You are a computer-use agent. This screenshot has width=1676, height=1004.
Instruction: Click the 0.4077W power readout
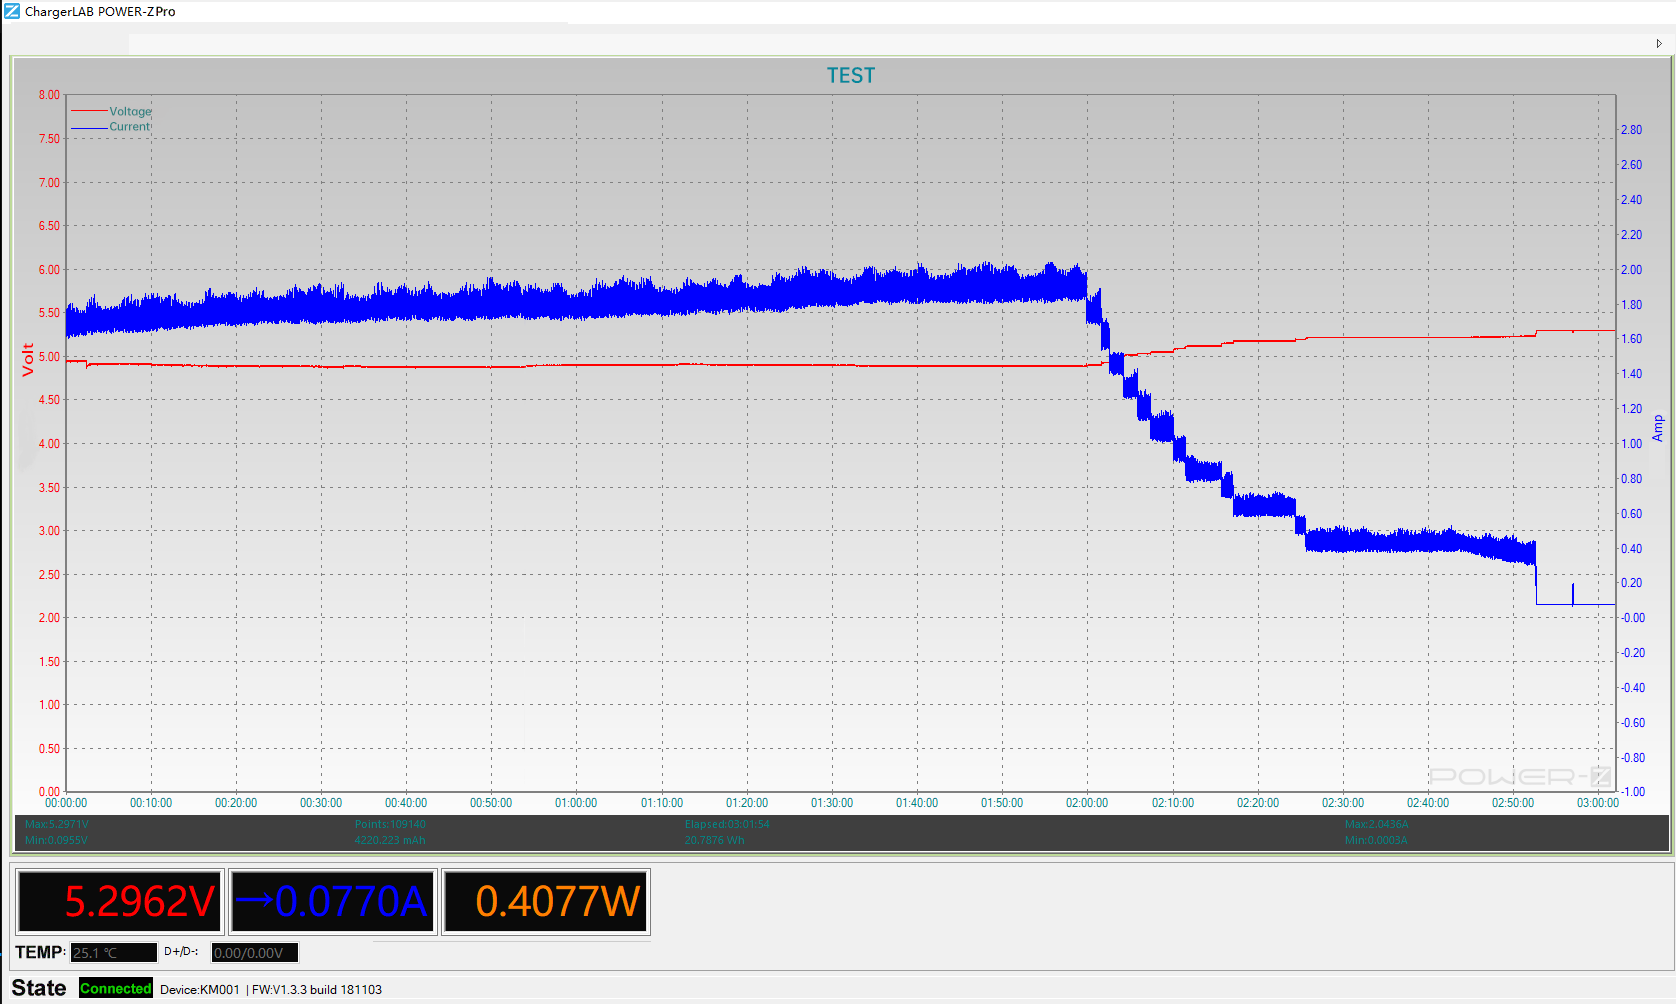coord(546,901)
